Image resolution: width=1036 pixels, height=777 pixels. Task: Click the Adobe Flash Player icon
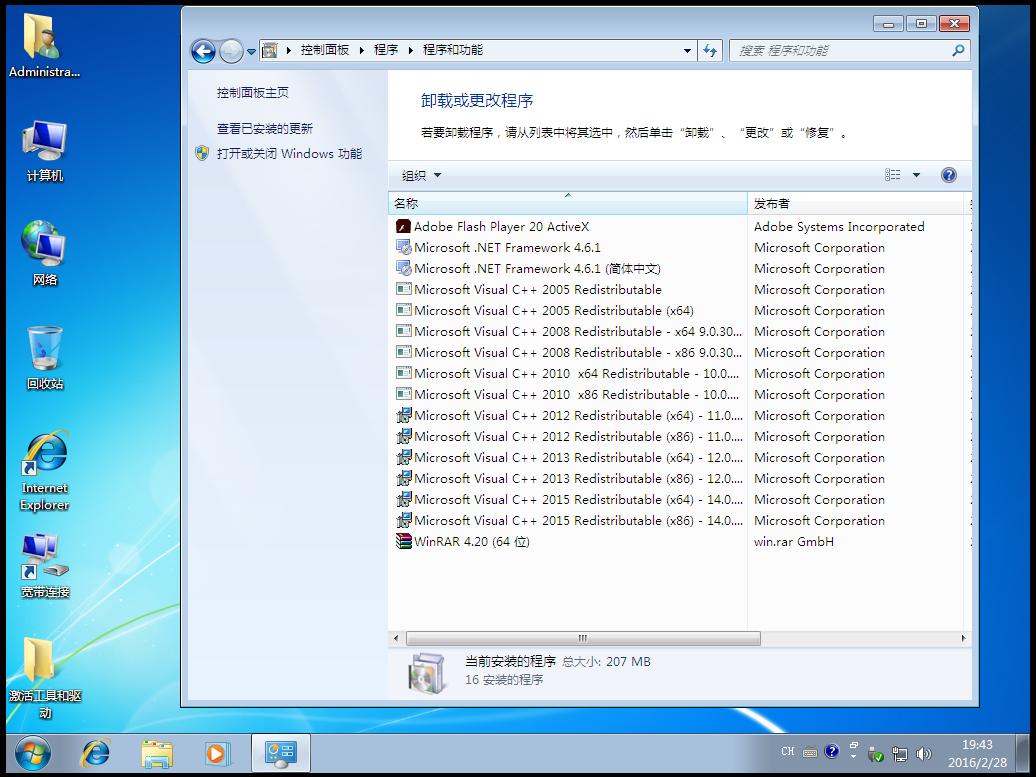403,227
